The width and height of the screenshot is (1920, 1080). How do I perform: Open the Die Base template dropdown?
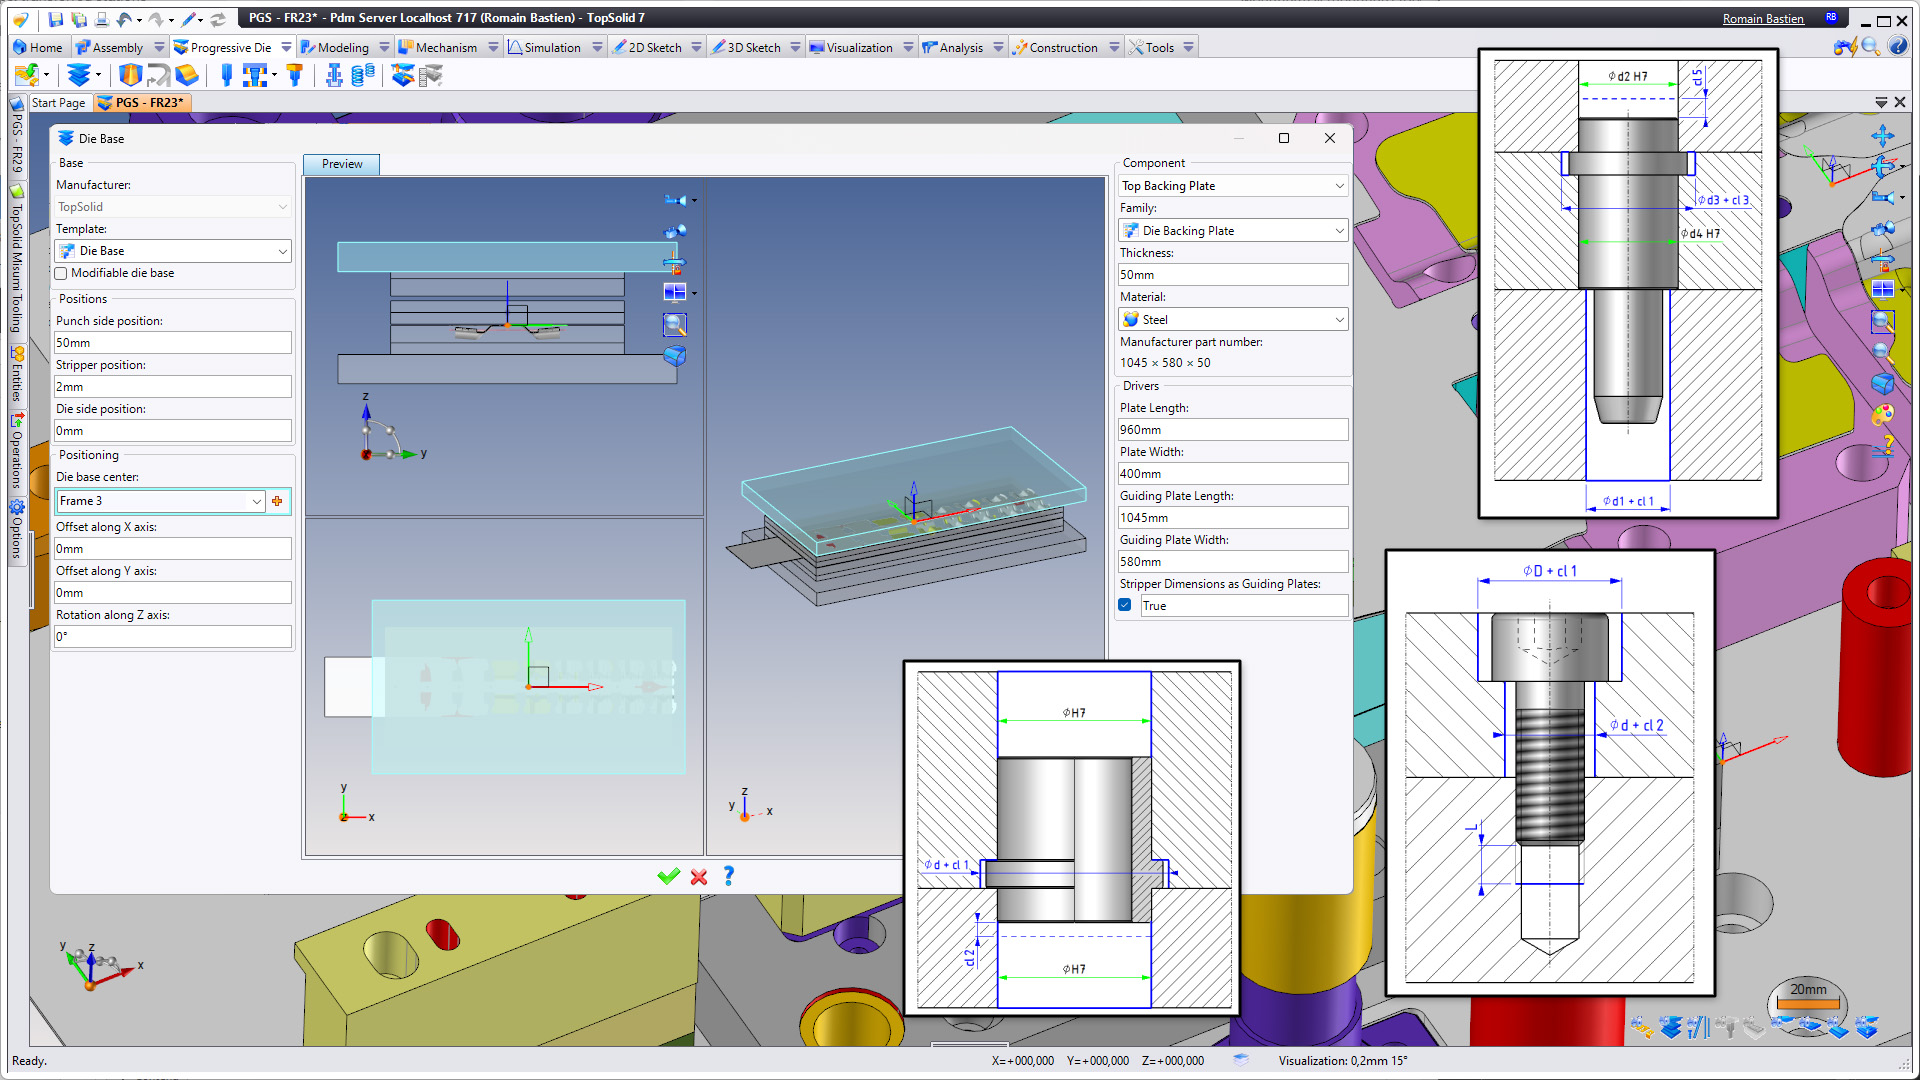282,251
